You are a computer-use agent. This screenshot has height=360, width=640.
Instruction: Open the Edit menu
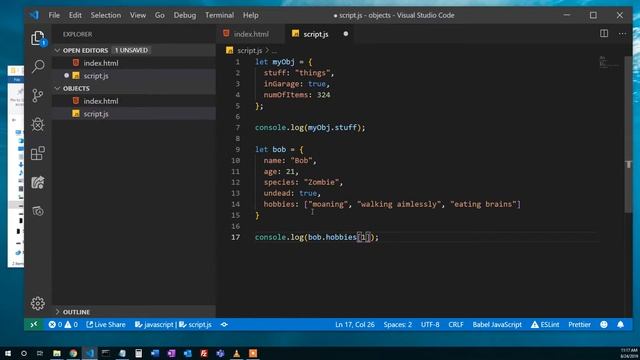point(75,15)
